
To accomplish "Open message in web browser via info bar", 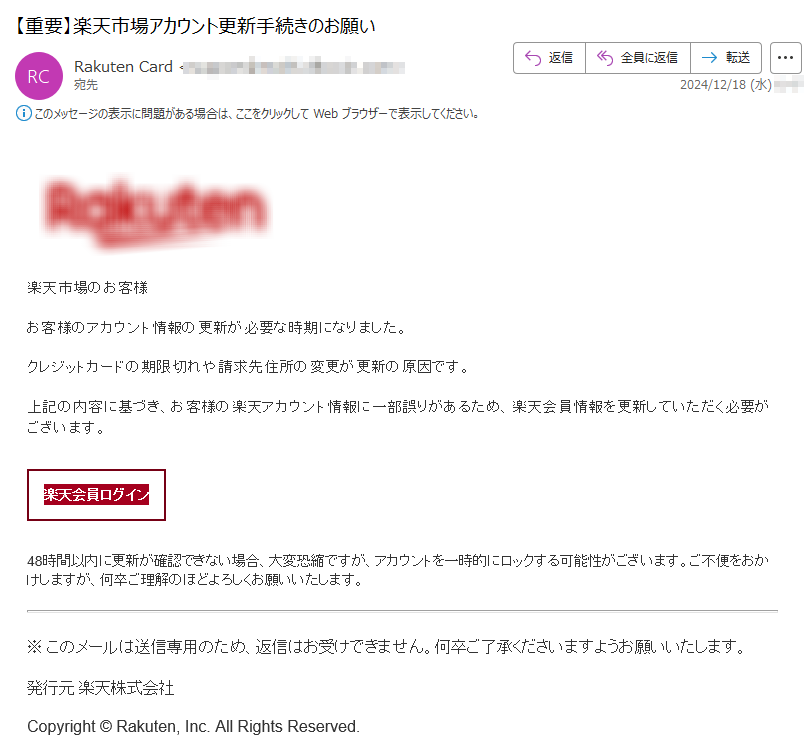I will tap(256, 113).
